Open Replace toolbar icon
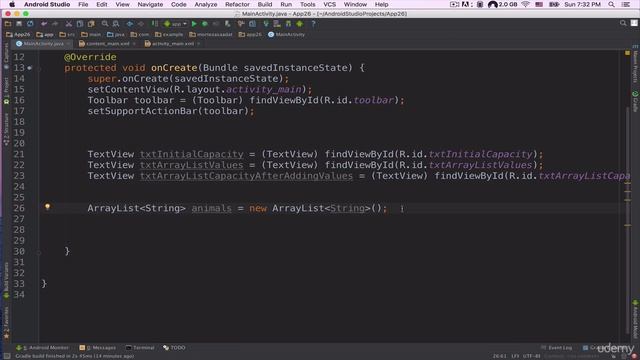Viewport: 640px width, 360px height. (x=116, y=24)
